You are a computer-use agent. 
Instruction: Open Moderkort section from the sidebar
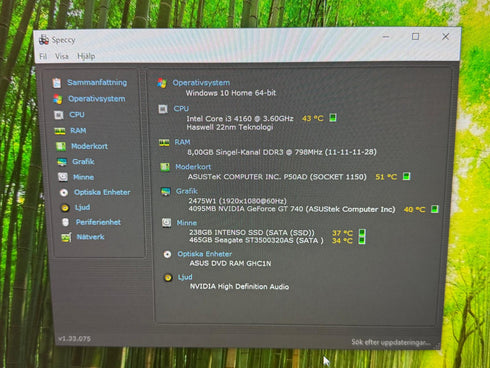click(x=89, y=146)
